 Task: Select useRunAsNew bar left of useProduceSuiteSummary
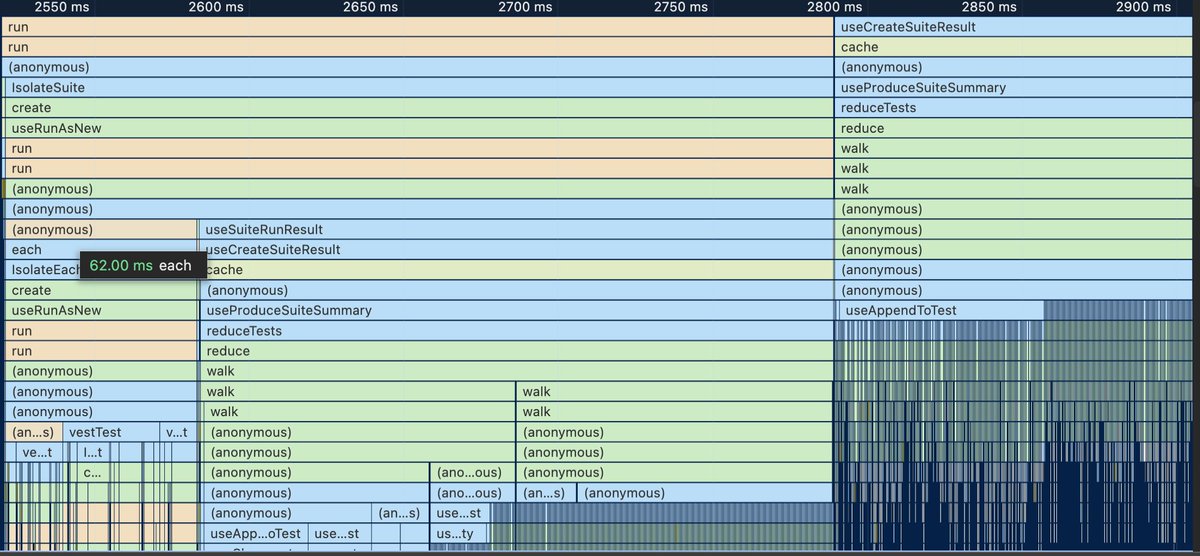101,310
